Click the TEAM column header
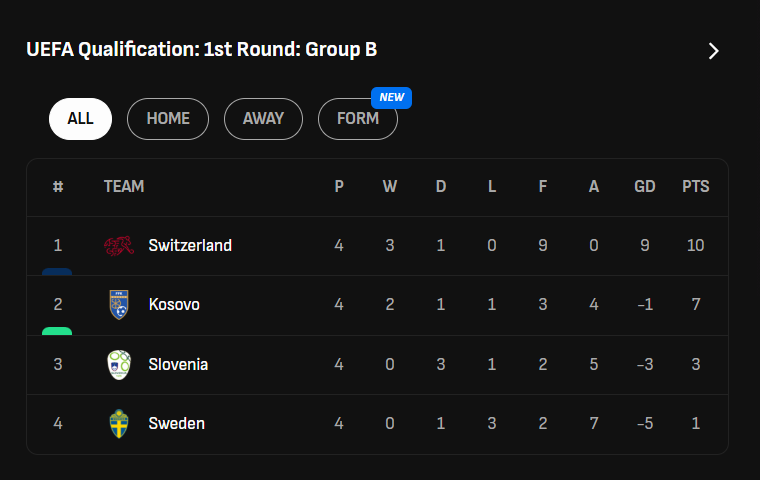 (124, 186)
